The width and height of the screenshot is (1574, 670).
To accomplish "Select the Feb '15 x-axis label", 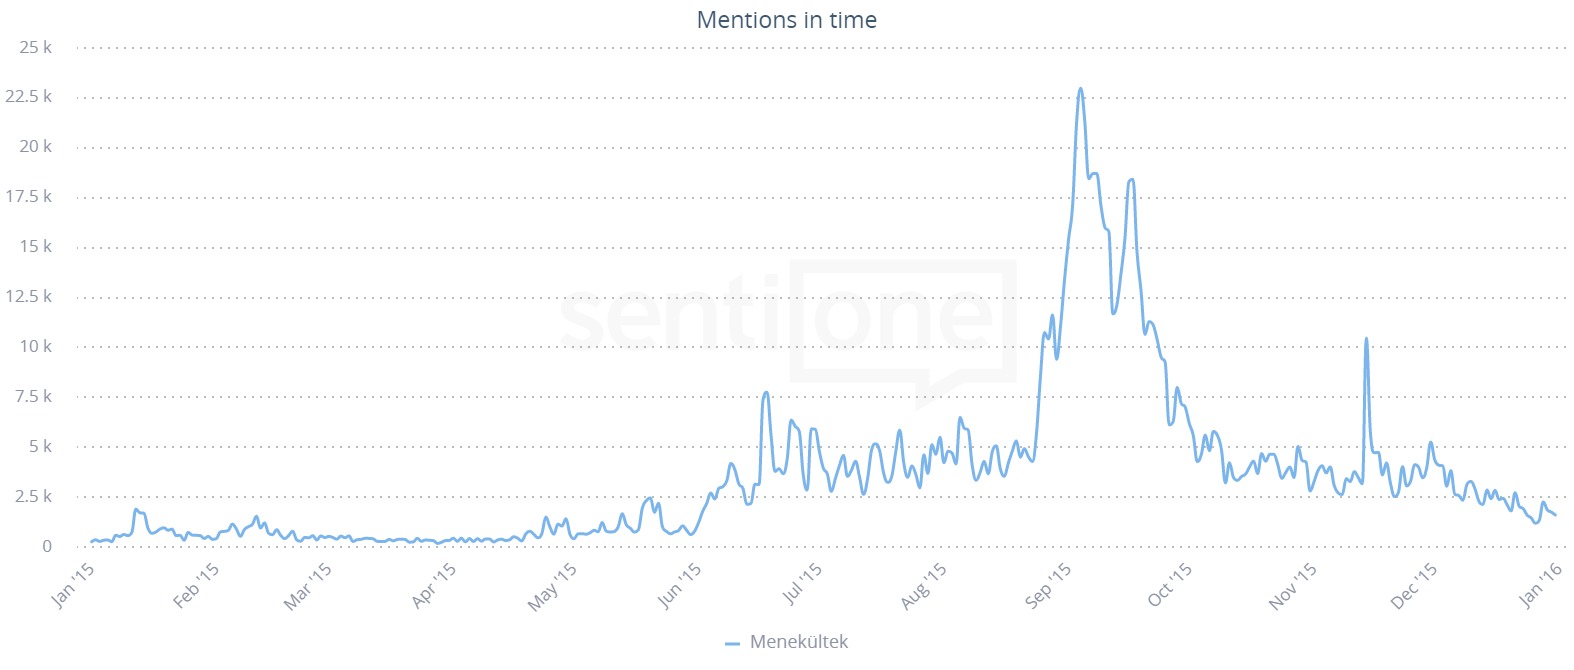I will pyautogui.click(x=195, y=586).
